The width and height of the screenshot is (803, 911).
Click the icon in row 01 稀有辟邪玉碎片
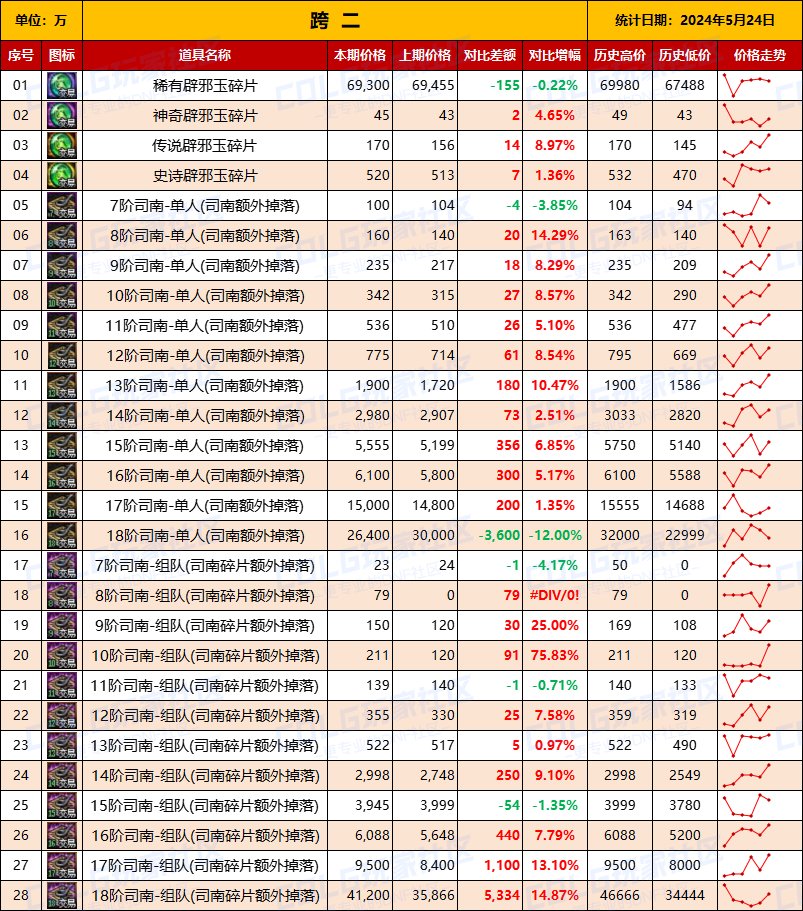click(62, 85)
